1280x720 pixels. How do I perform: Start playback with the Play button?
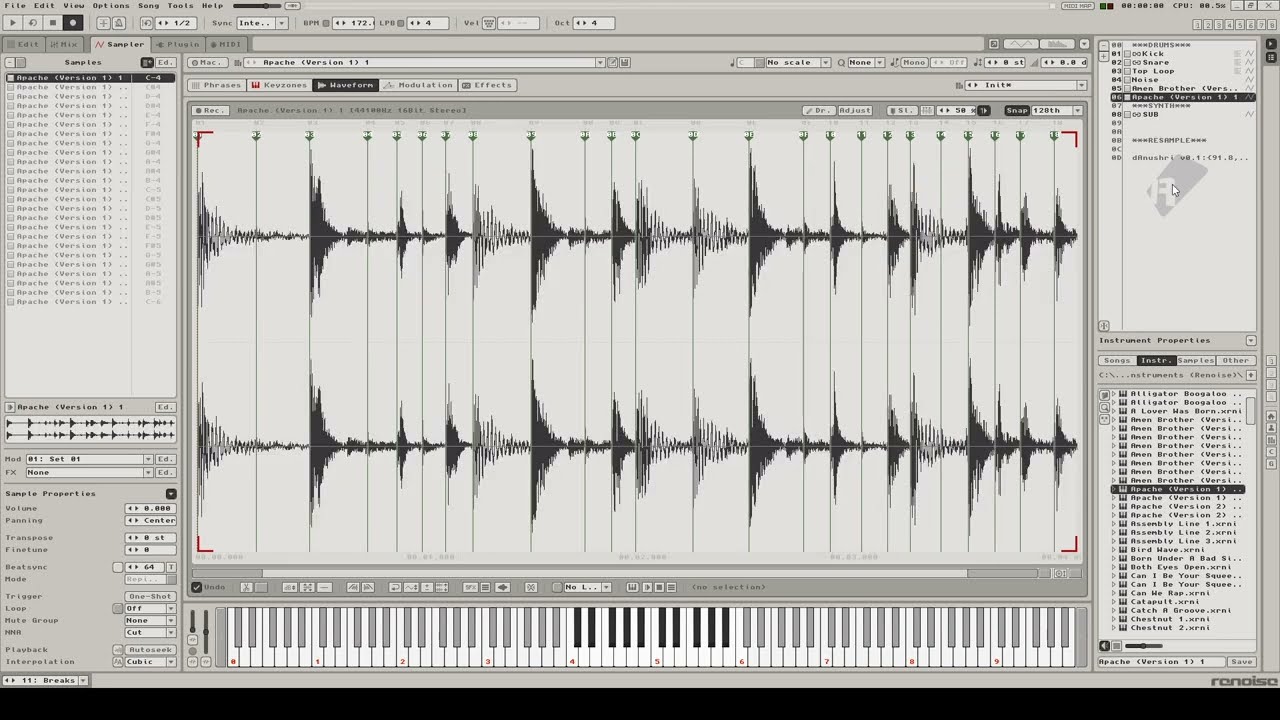coord(13,23)
